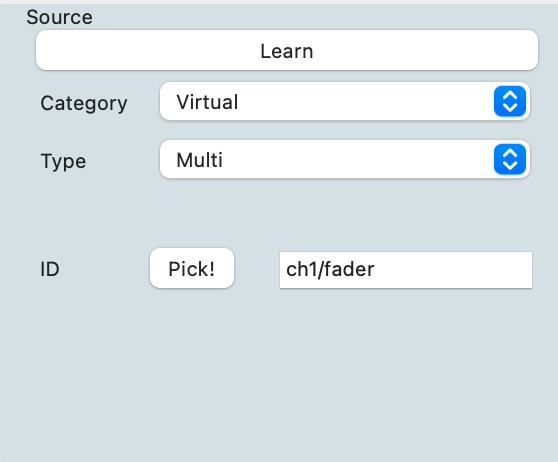Open the Type dropdown showing Multi

coord(345,159)
